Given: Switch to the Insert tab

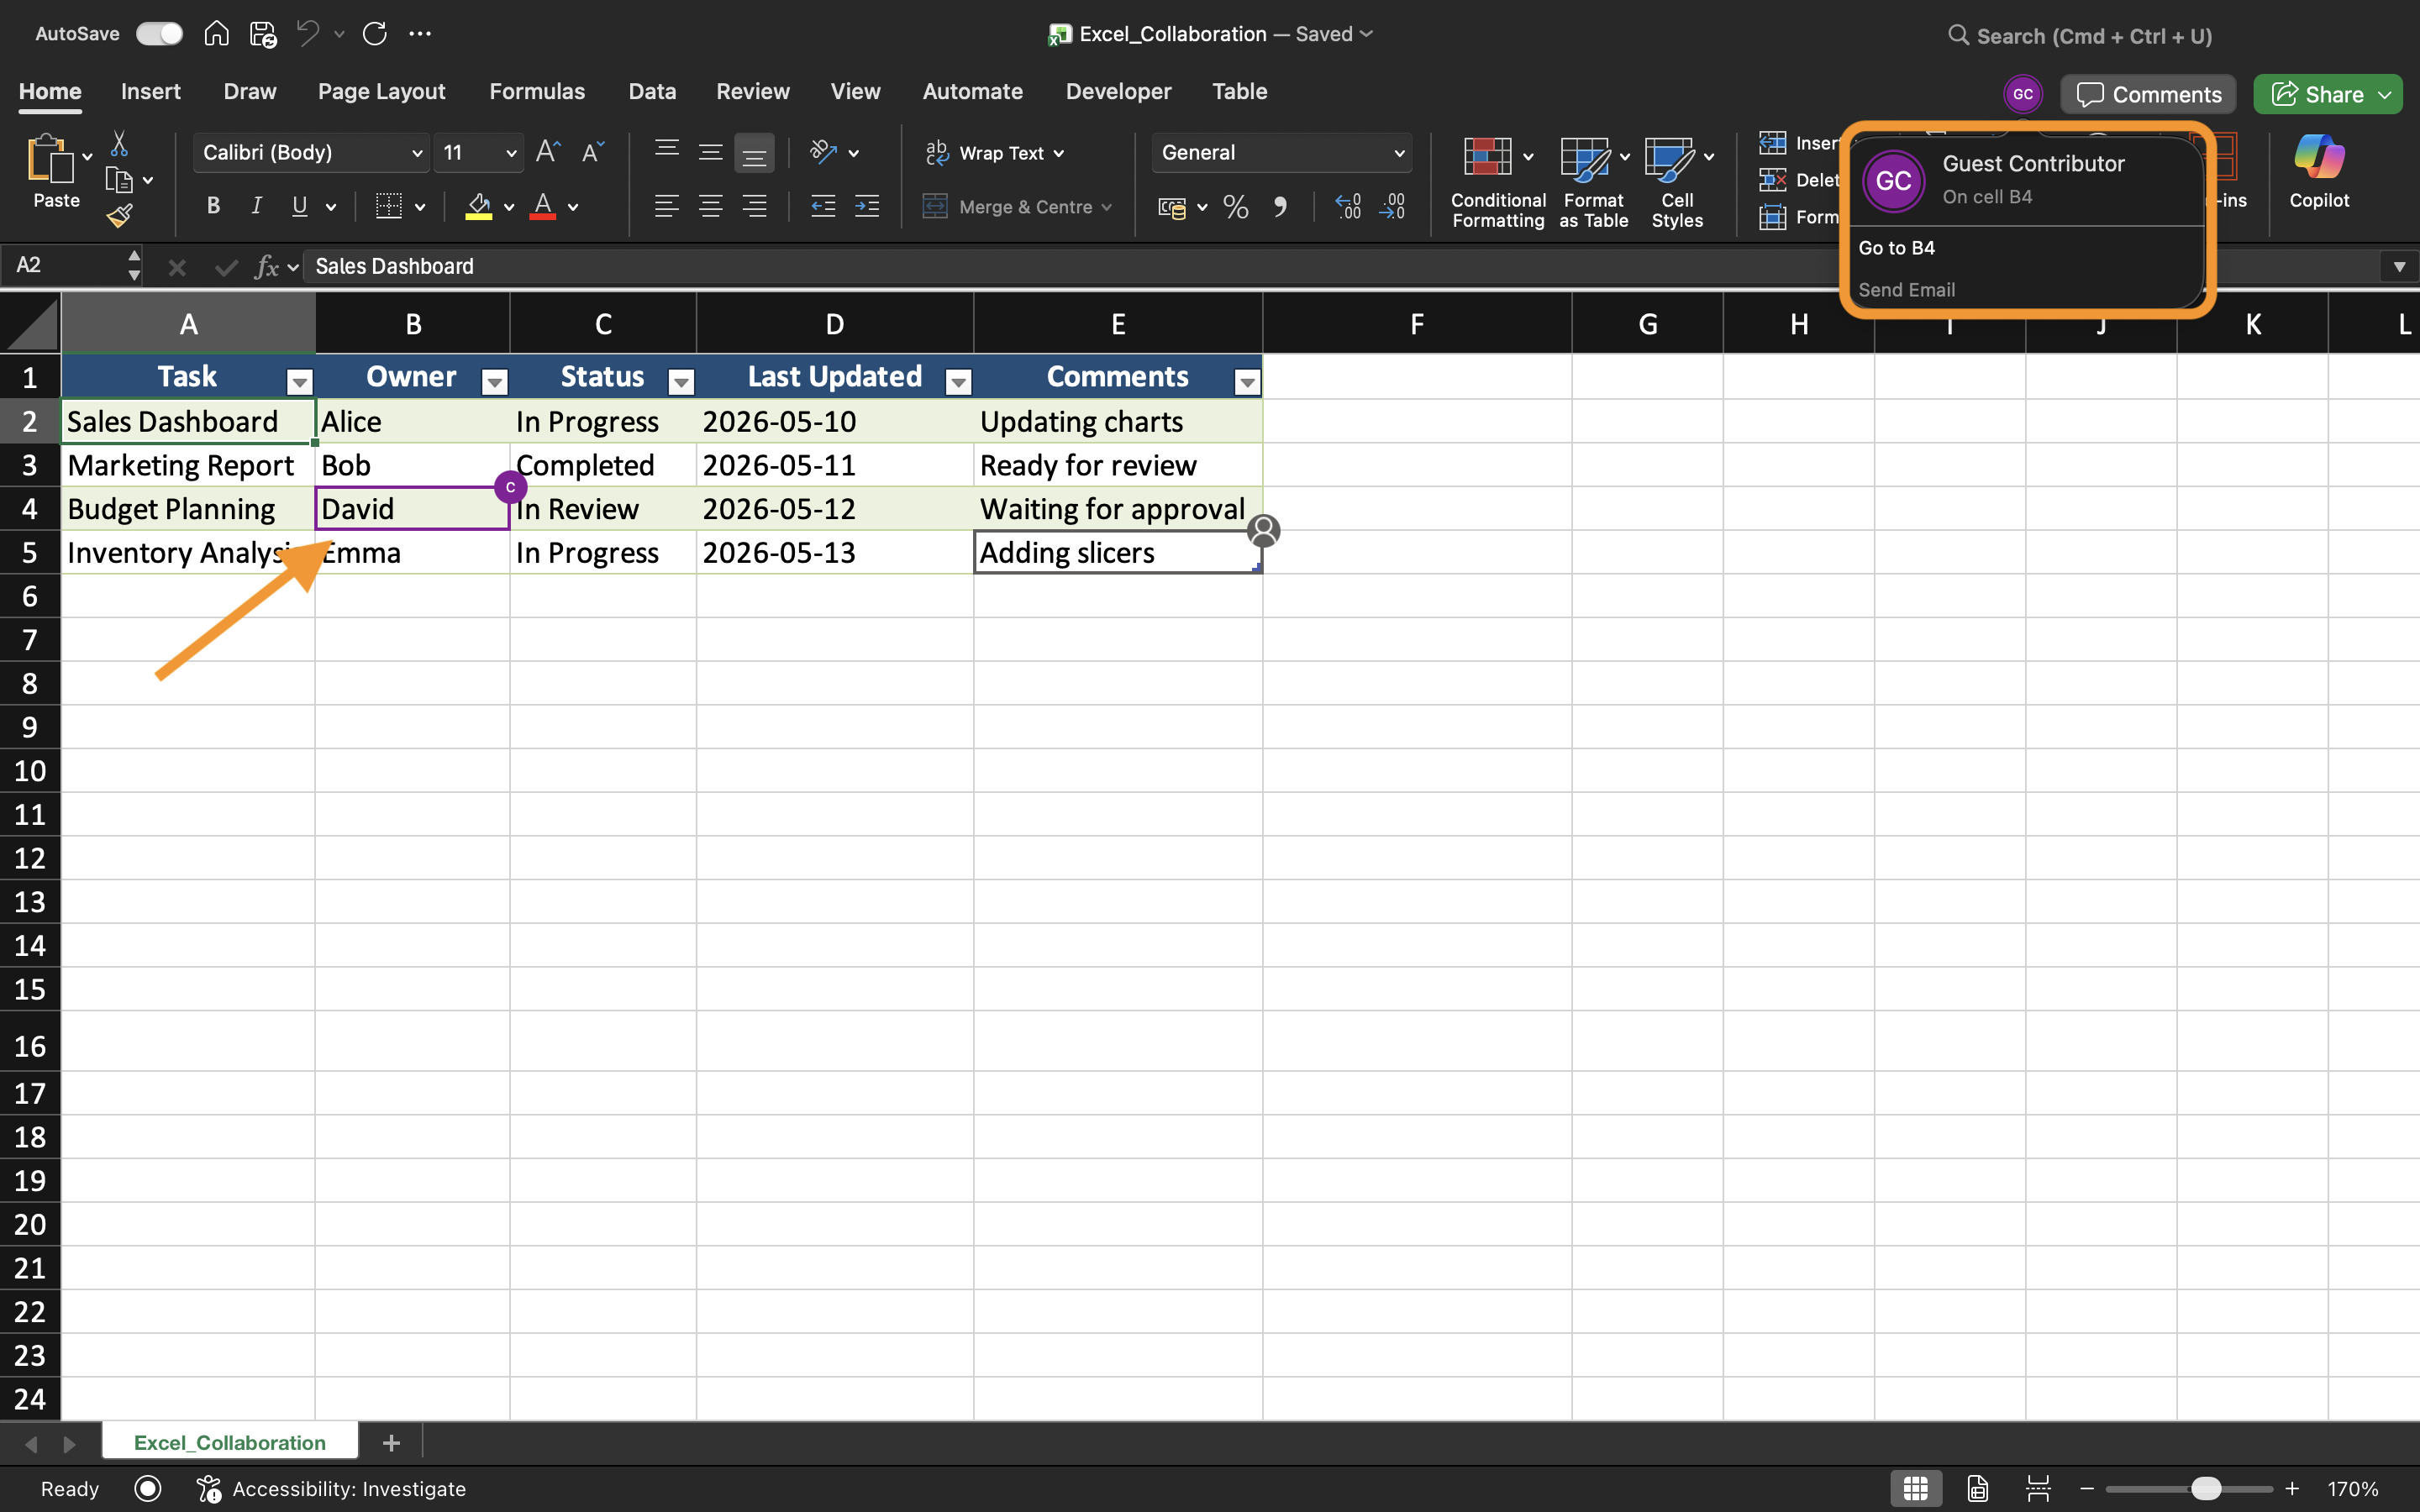Looking at the screenshot, I should coord(151,91).
